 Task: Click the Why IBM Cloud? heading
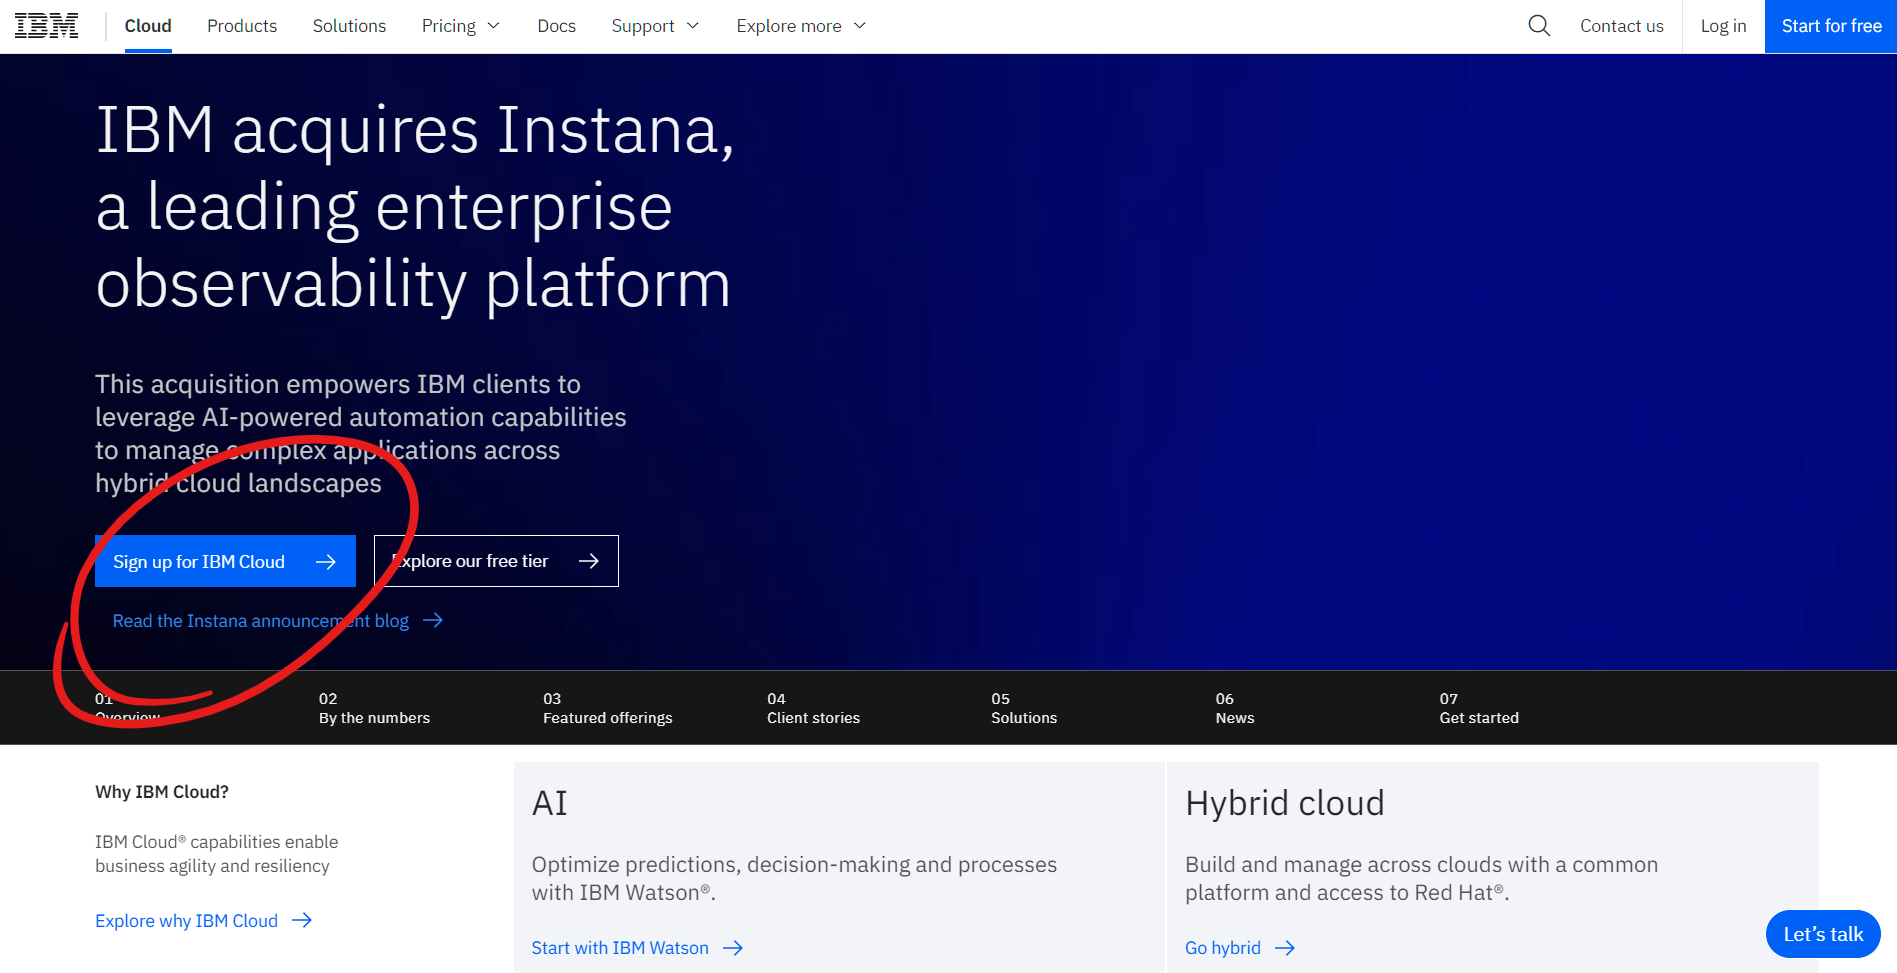point(162,792)
